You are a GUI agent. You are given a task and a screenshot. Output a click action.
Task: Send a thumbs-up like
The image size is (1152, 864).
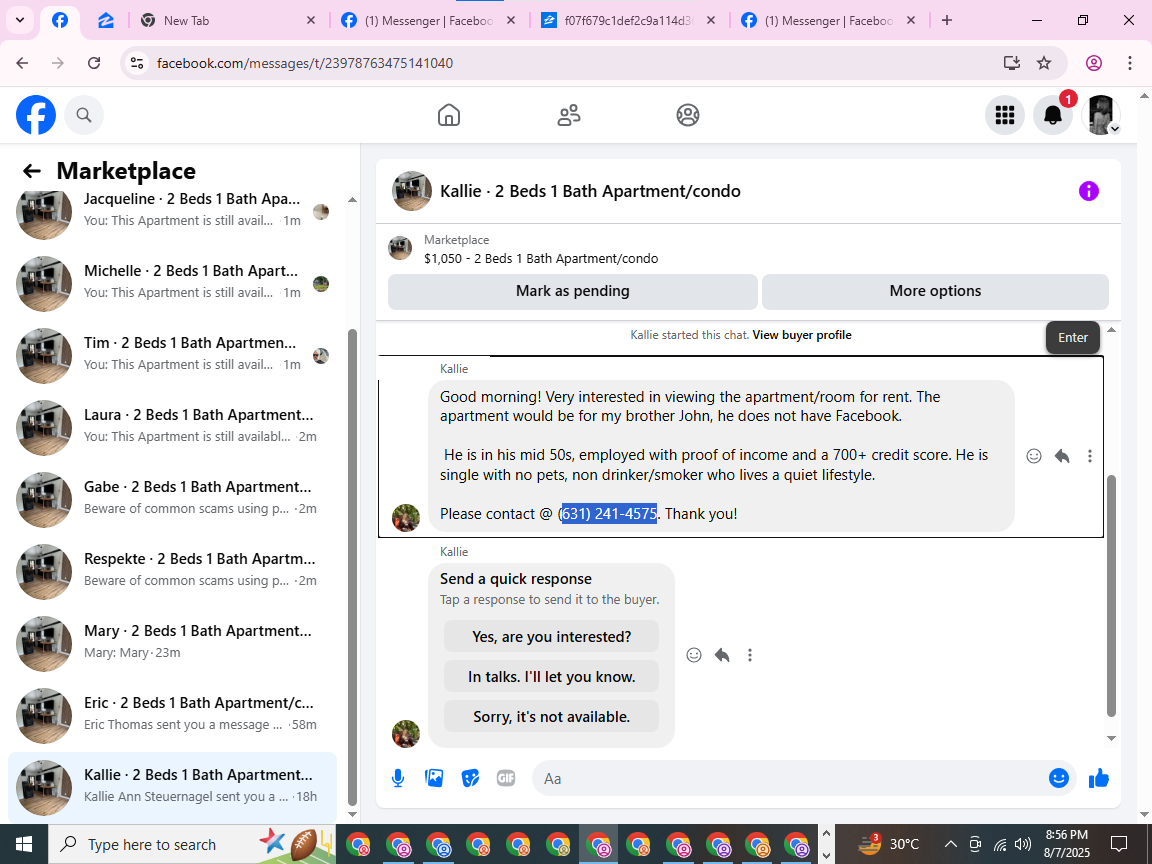1098,778
